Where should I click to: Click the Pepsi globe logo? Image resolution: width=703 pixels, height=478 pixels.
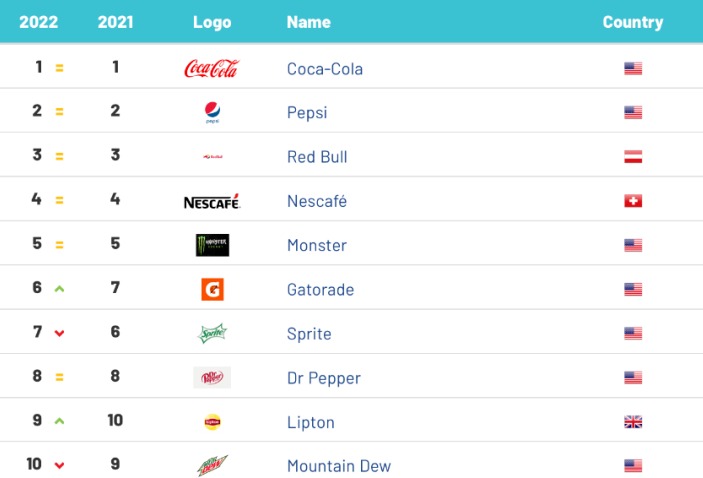[x=212, y=113]
